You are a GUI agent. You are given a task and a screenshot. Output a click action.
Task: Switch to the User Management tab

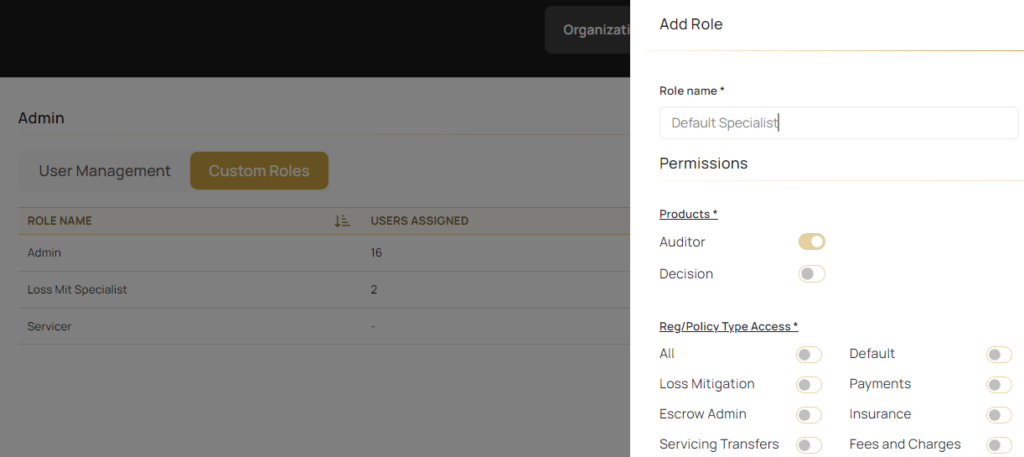click(105, 171)
